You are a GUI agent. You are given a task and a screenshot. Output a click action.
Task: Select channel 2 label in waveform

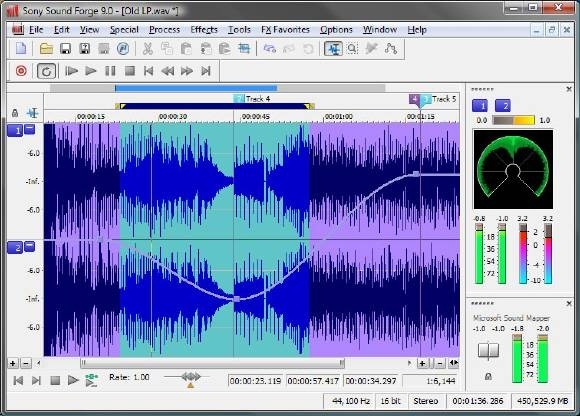pos(15,247)
